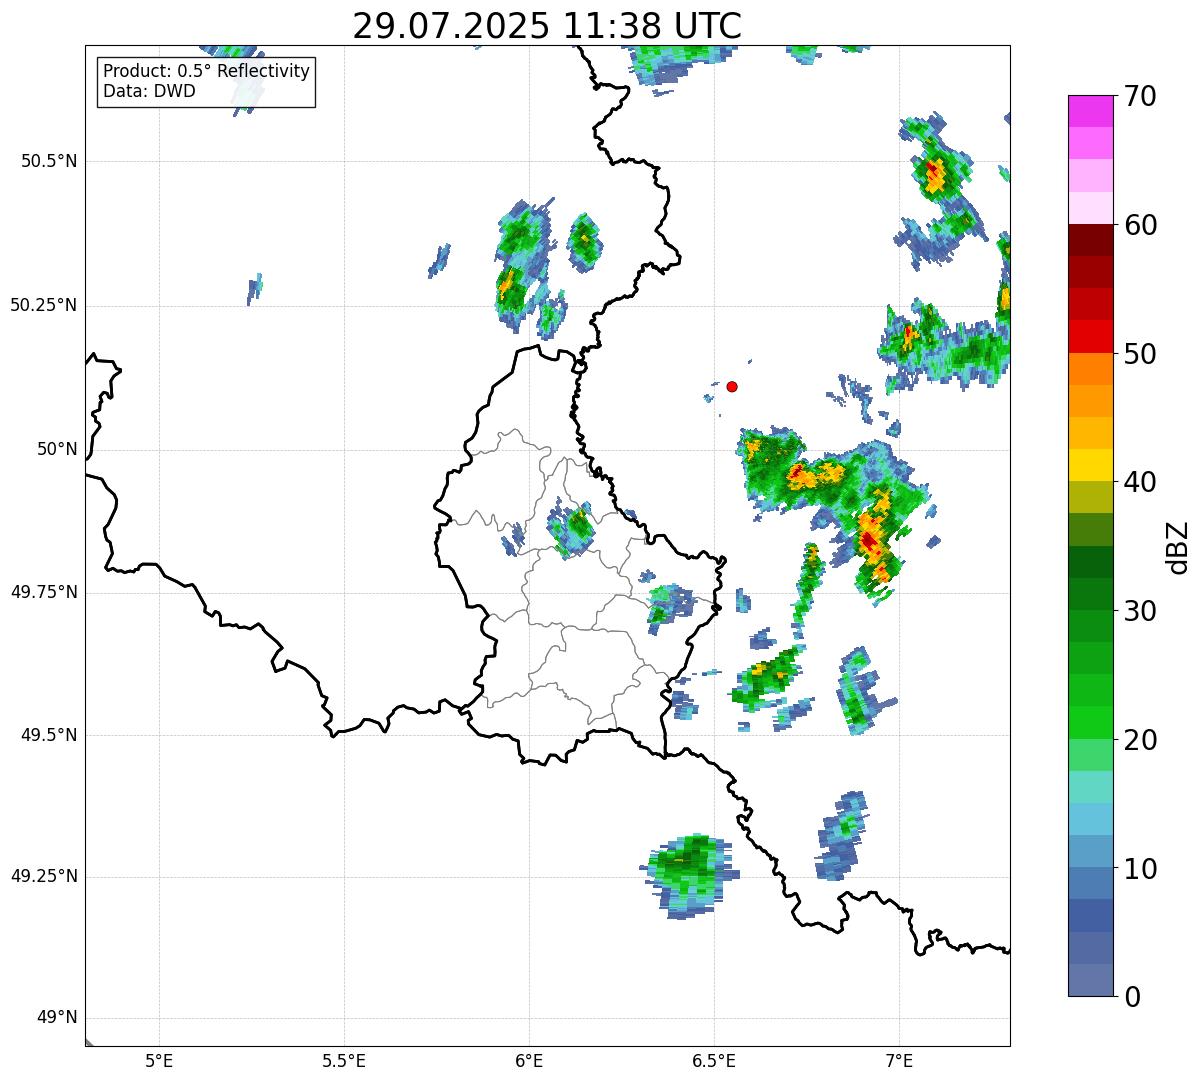The width and height of the screenshot is (1202, 1081).
Task: Pick the yellow swatch just above 40
Action: click(x=1091, y=465)
